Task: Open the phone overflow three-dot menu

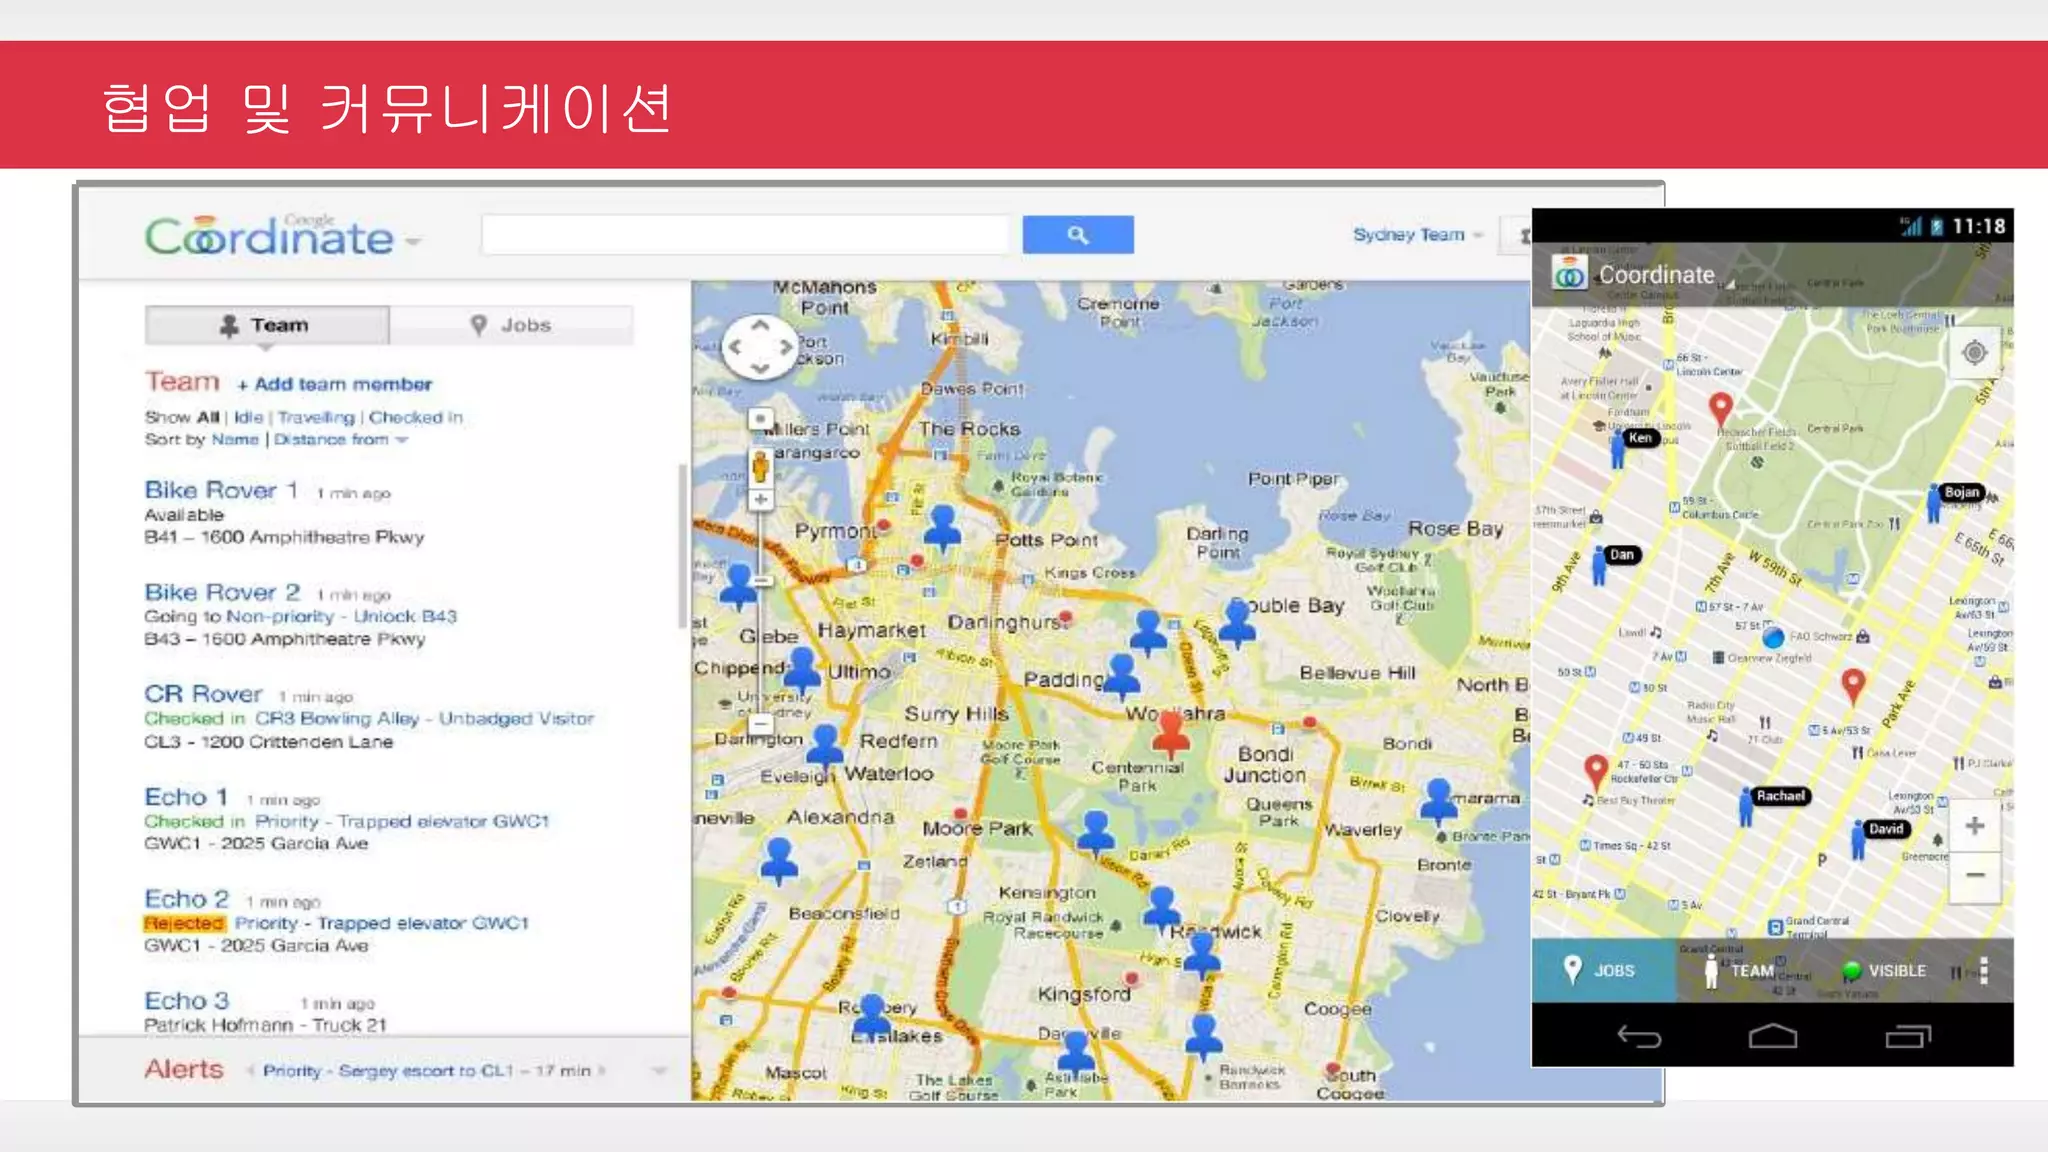Action: click(1984, 971)
